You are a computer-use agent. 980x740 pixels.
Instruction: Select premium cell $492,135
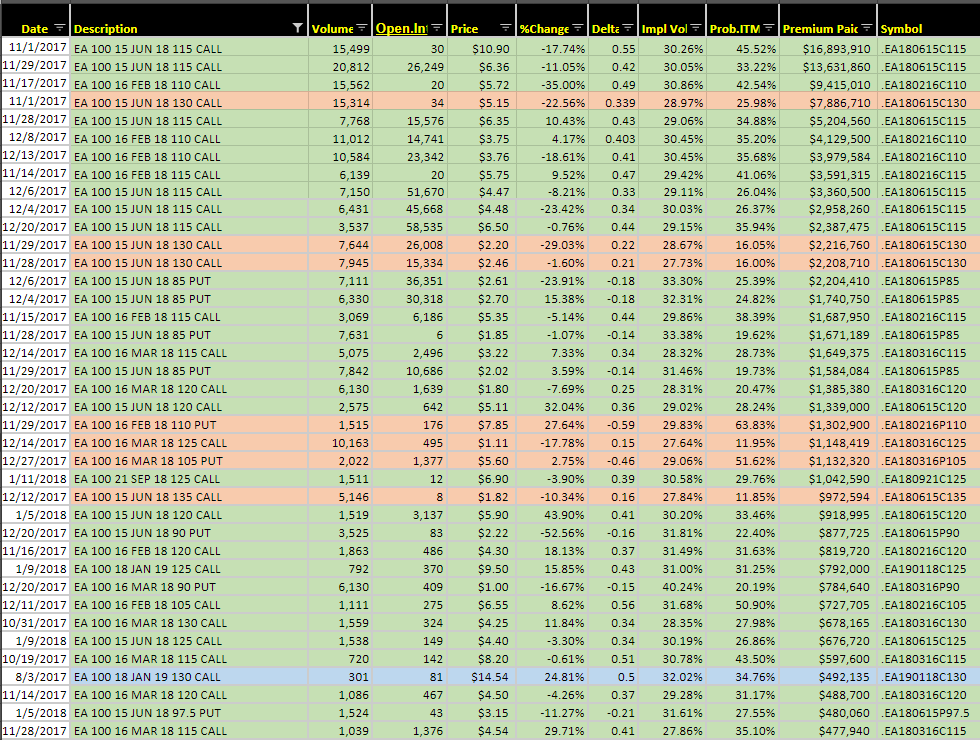828,677
